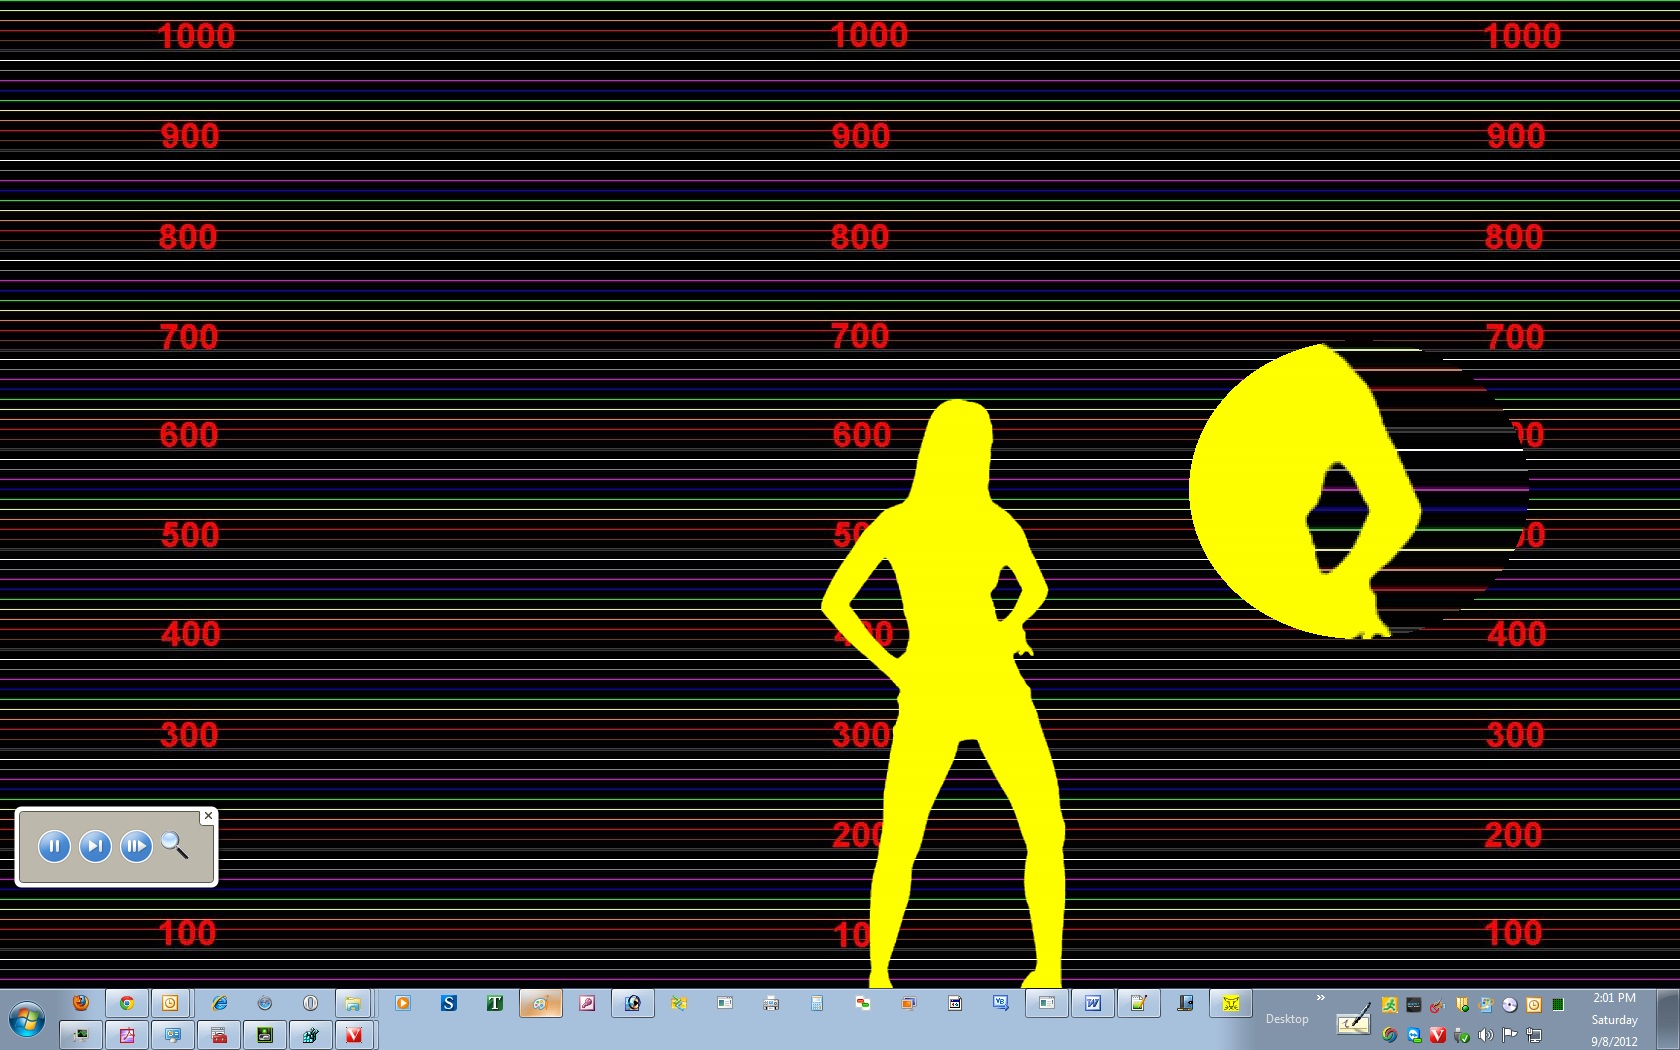
Task: Open Google Chrome from the taskbar
Action: click(x=127, y=1003)
